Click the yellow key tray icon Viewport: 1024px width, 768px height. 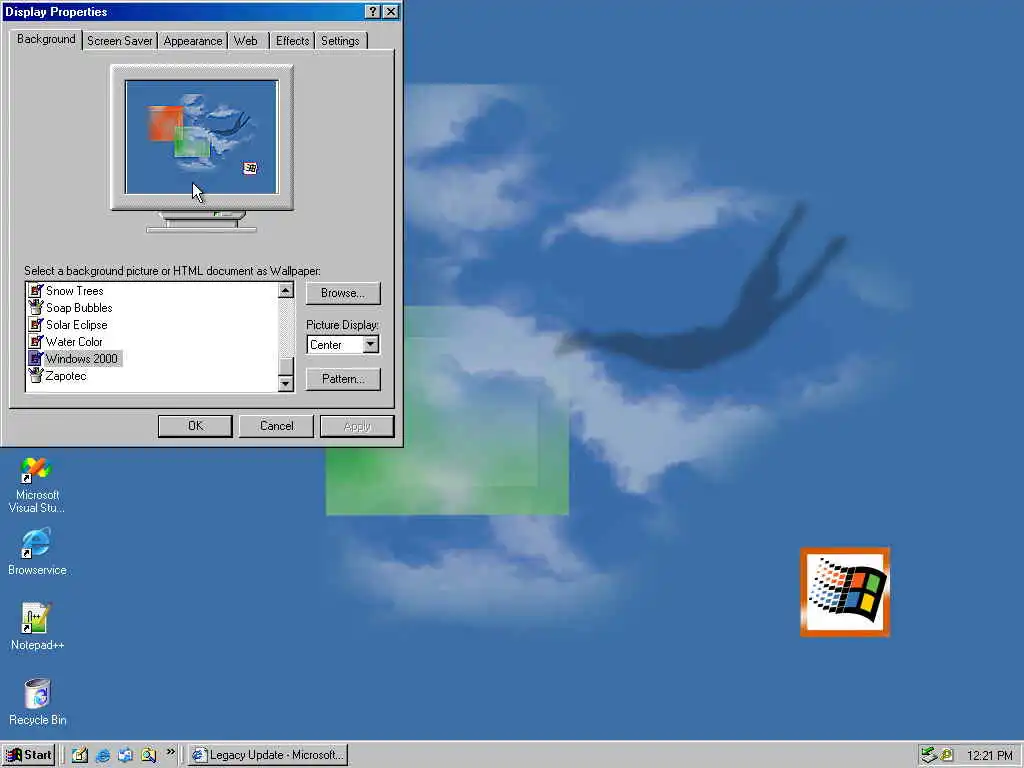point(946,755)
